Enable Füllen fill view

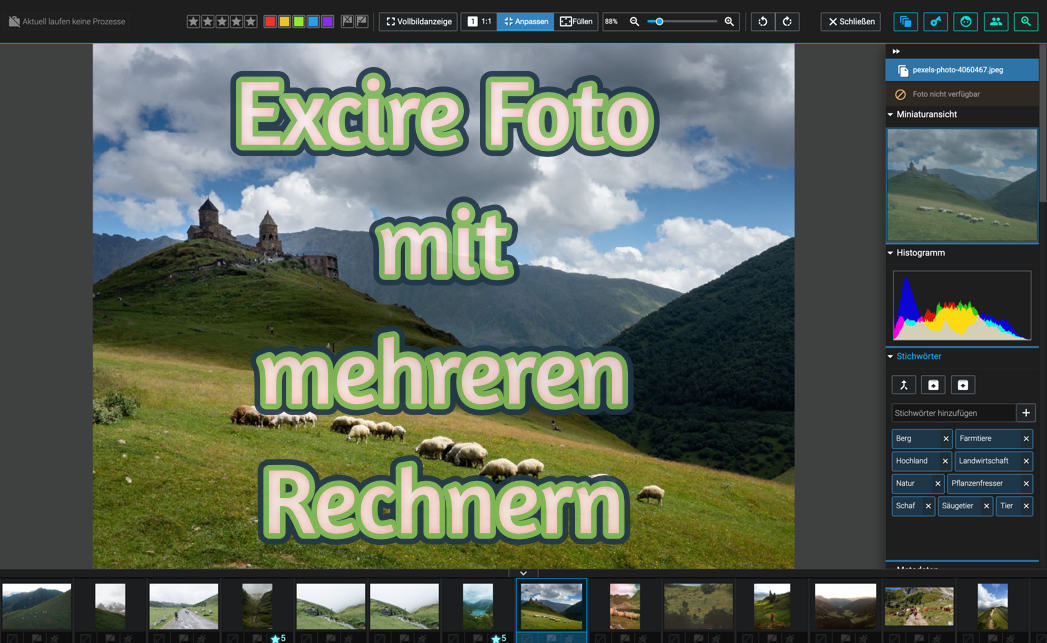[576, 21]
